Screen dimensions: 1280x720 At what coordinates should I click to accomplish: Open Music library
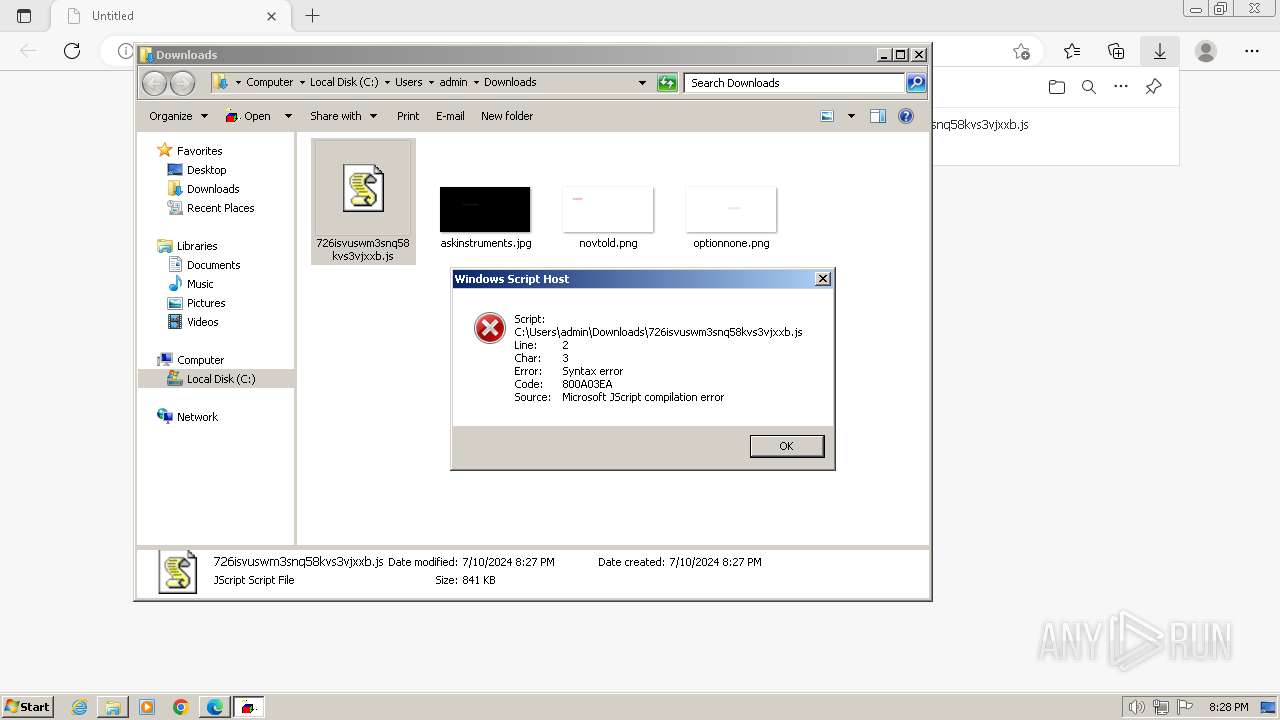(200, 284)
